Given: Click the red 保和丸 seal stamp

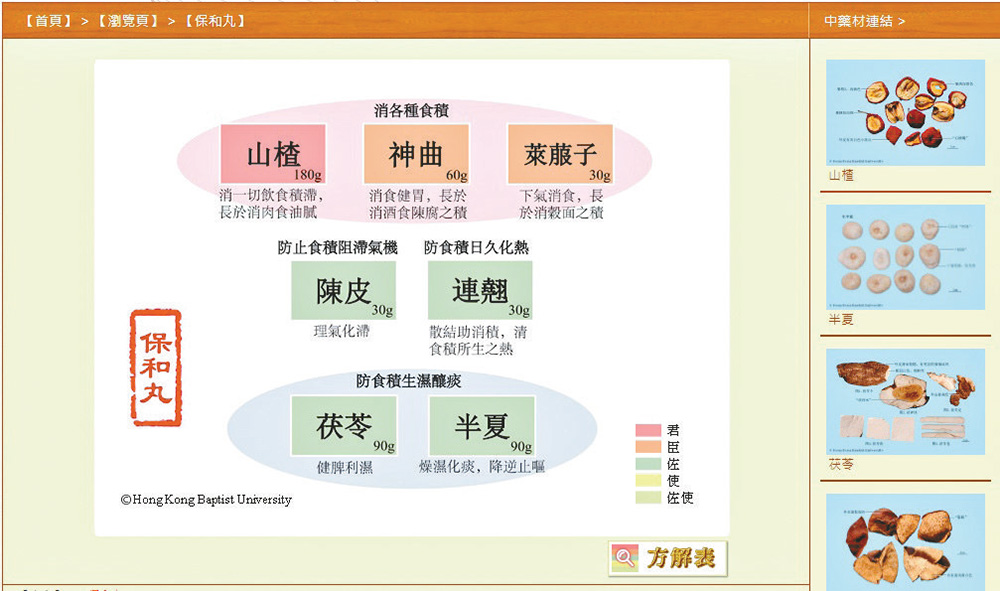Looking at the screenshot, I should click(x=156, y=367).
